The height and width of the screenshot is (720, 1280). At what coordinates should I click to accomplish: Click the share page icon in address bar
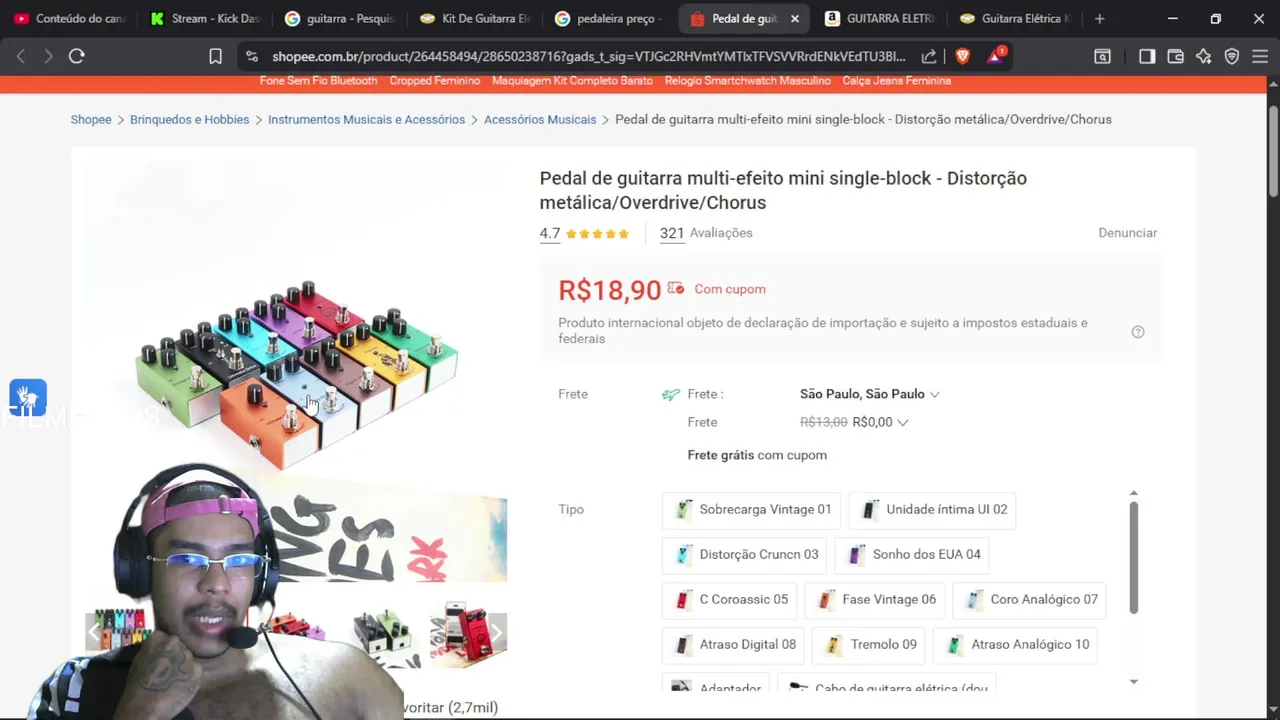(x=929, y=57)
